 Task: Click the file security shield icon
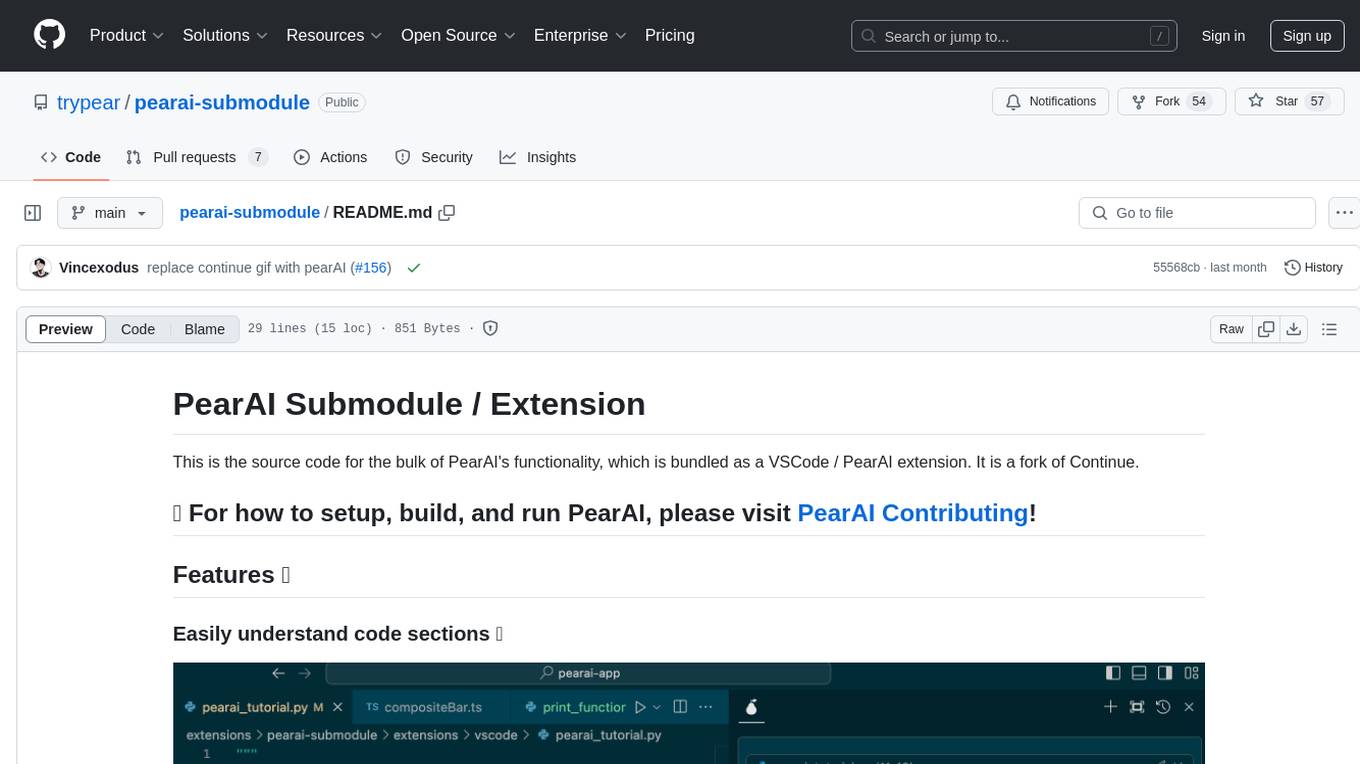point(490,328)
